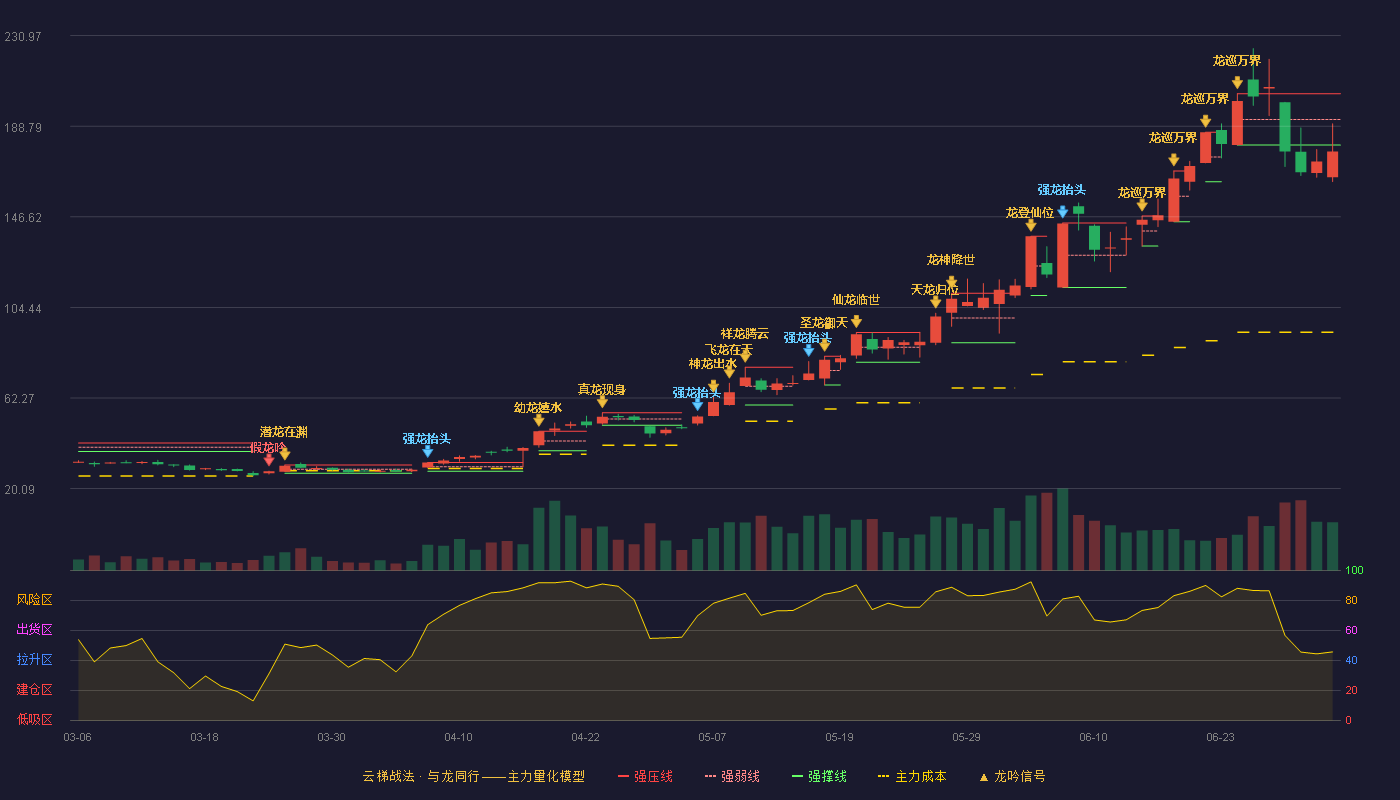Click the 03-18 date label
Image resolution: width=1400 pixels, height=800 pixels.
click(x=204, y=737)
